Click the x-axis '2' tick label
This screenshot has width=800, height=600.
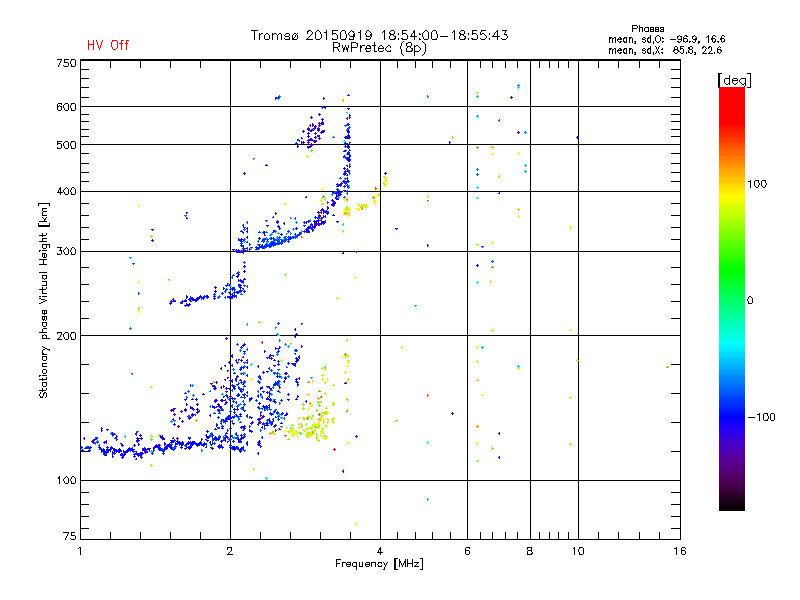pos(230,551)
